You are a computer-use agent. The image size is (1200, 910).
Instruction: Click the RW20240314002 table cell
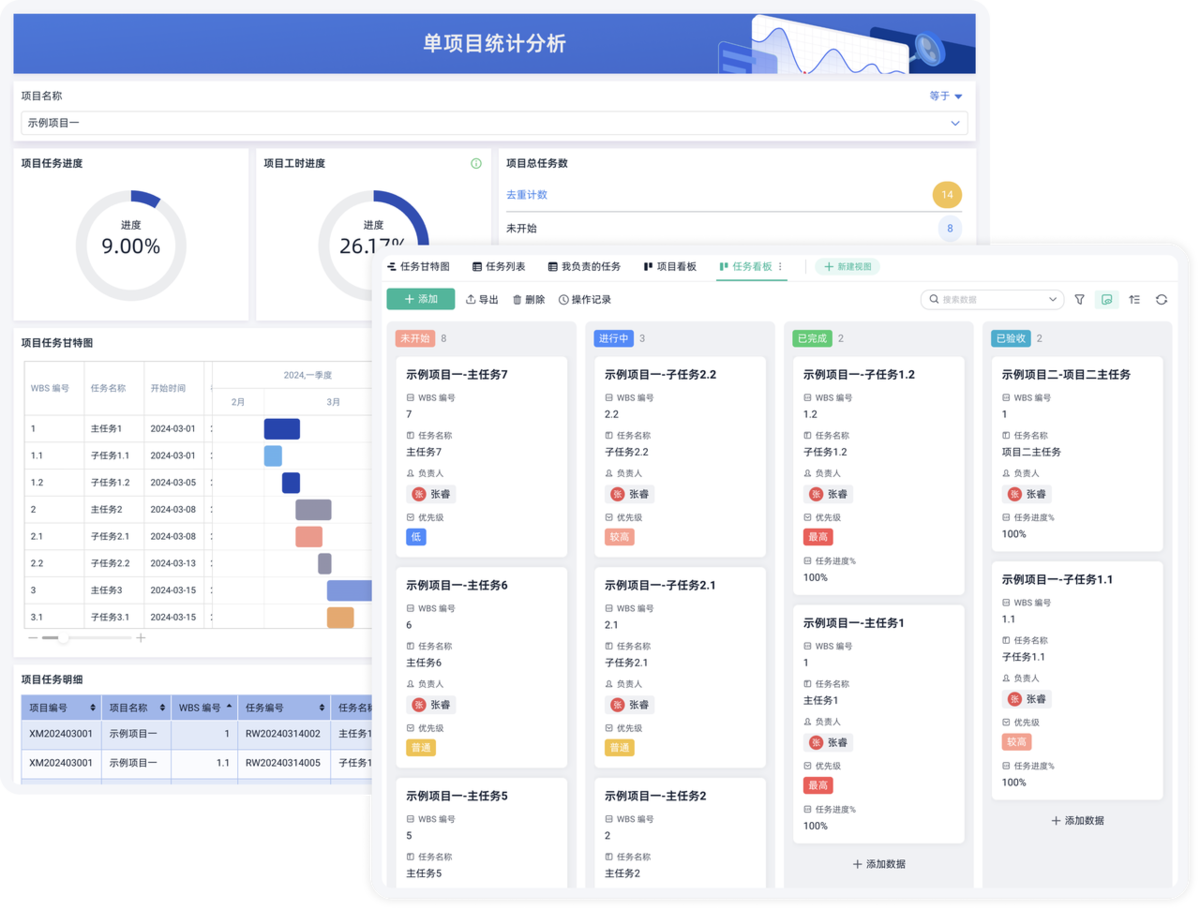pos(283,734)
